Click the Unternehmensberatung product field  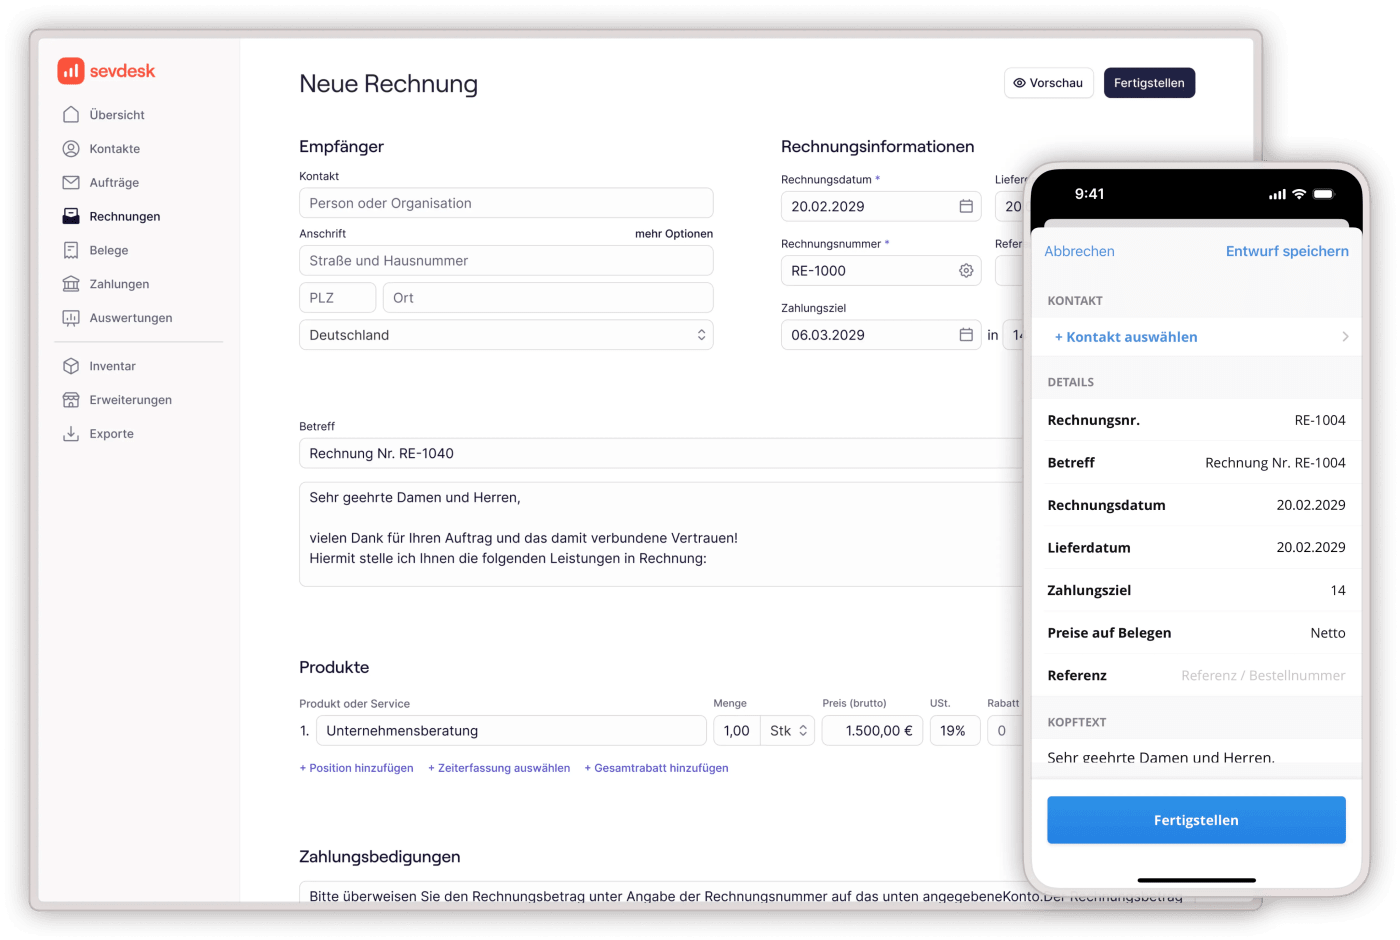511,731
